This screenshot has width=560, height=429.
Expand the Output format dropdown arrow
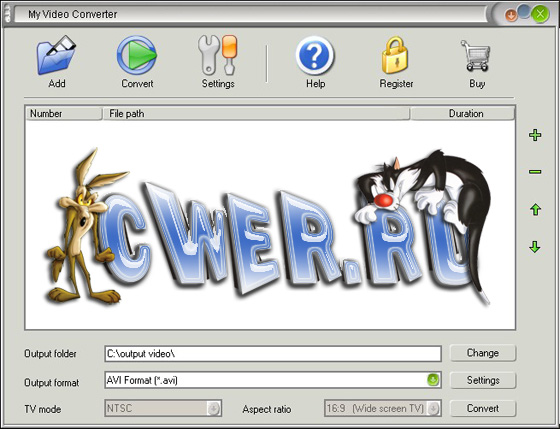(433, 379)
